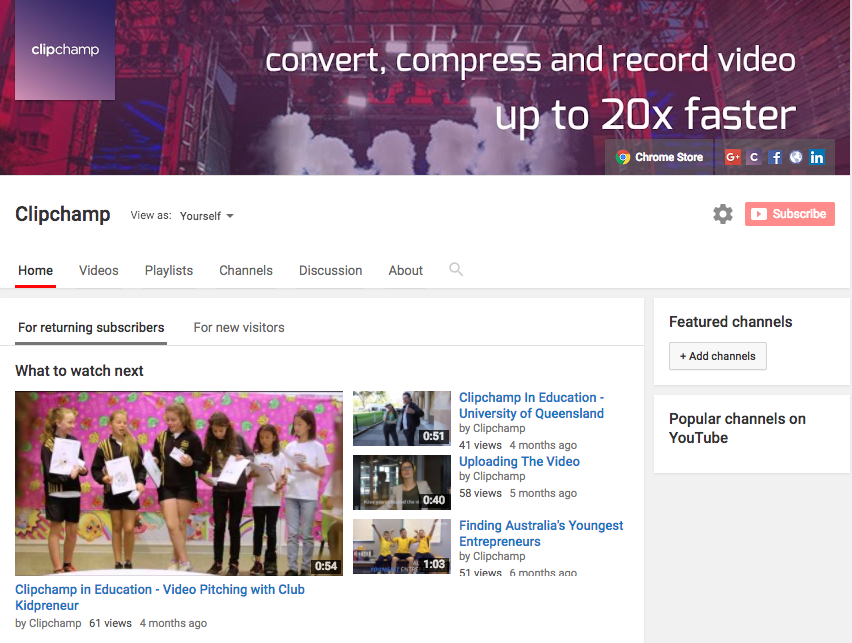Click '41 views' under University of Queensland video

pos(480,445)
